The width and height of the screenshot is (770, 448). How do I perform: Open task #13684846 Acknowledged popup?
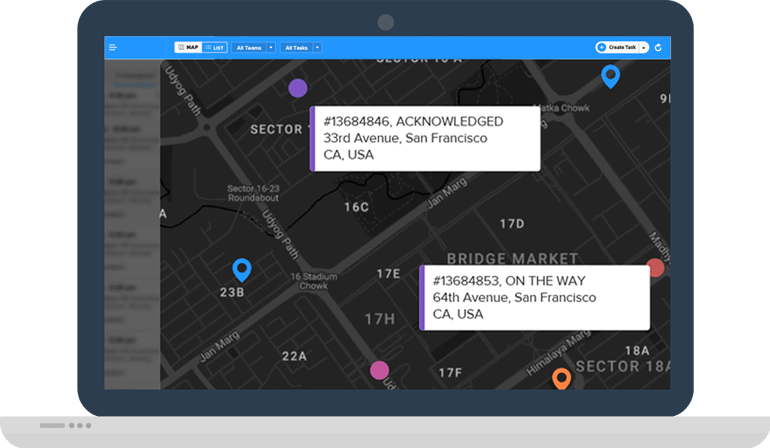tap(426, 138)
